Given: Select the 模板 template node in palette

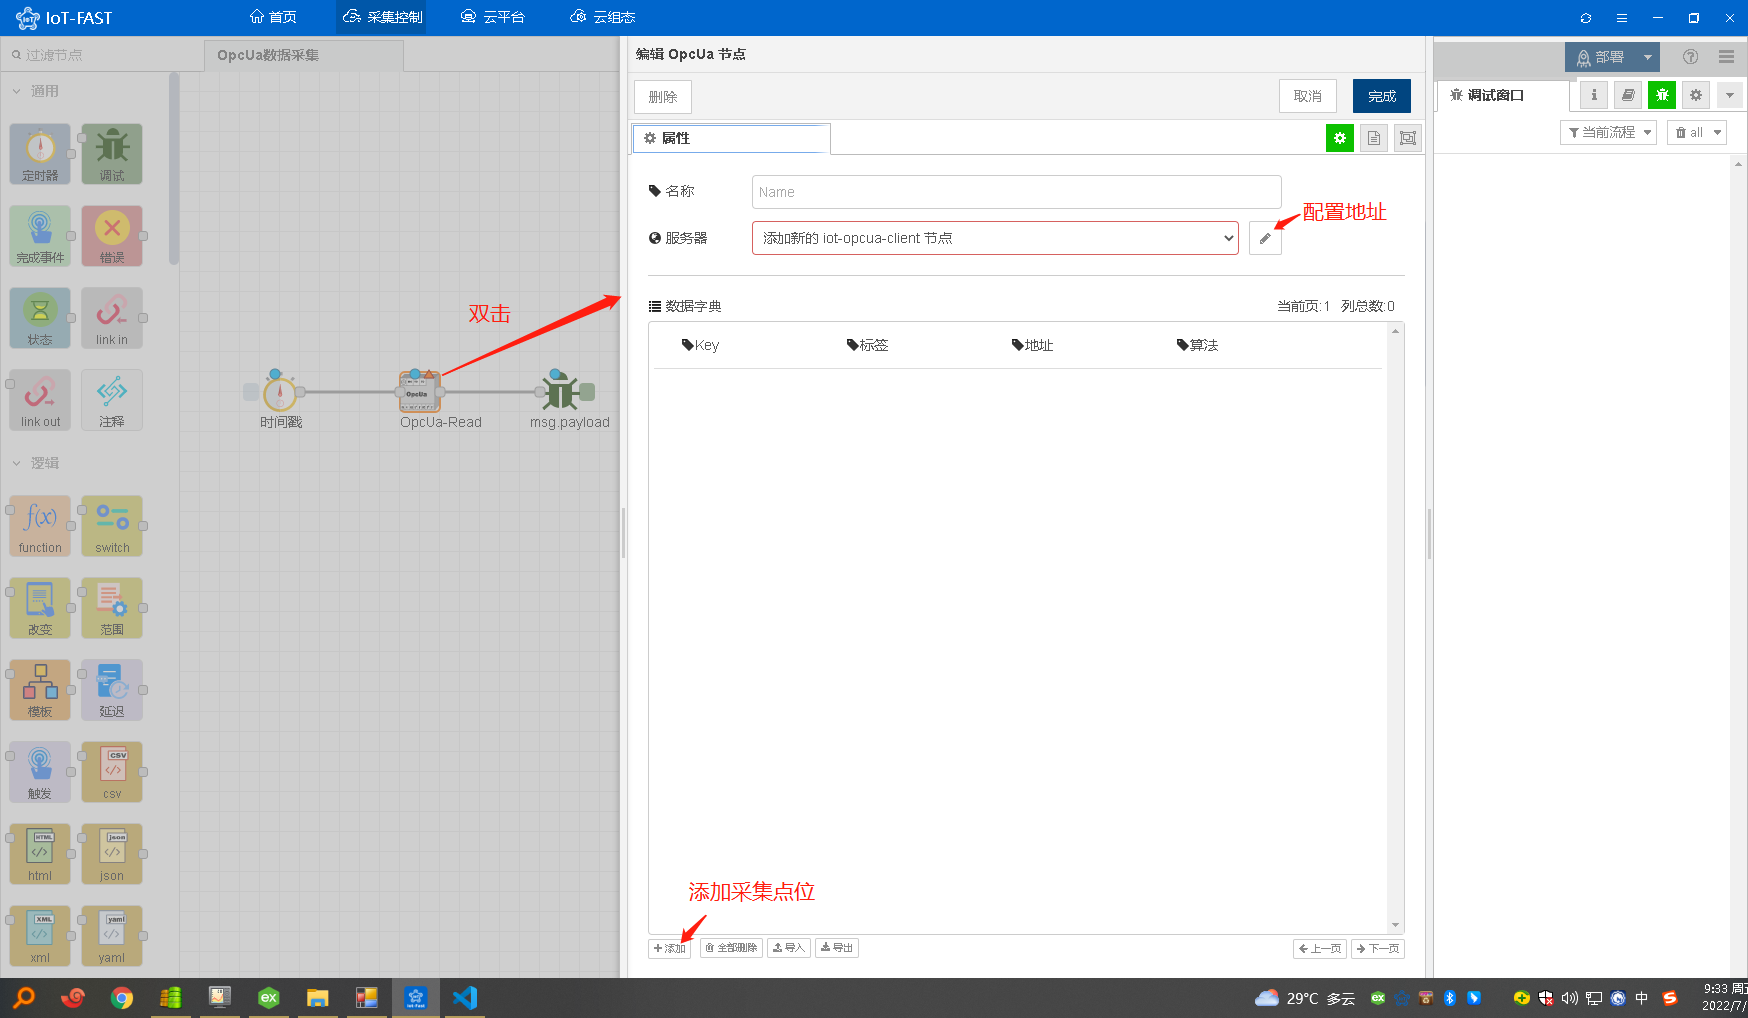Looking at the screenshot, I should pos(40,690).
